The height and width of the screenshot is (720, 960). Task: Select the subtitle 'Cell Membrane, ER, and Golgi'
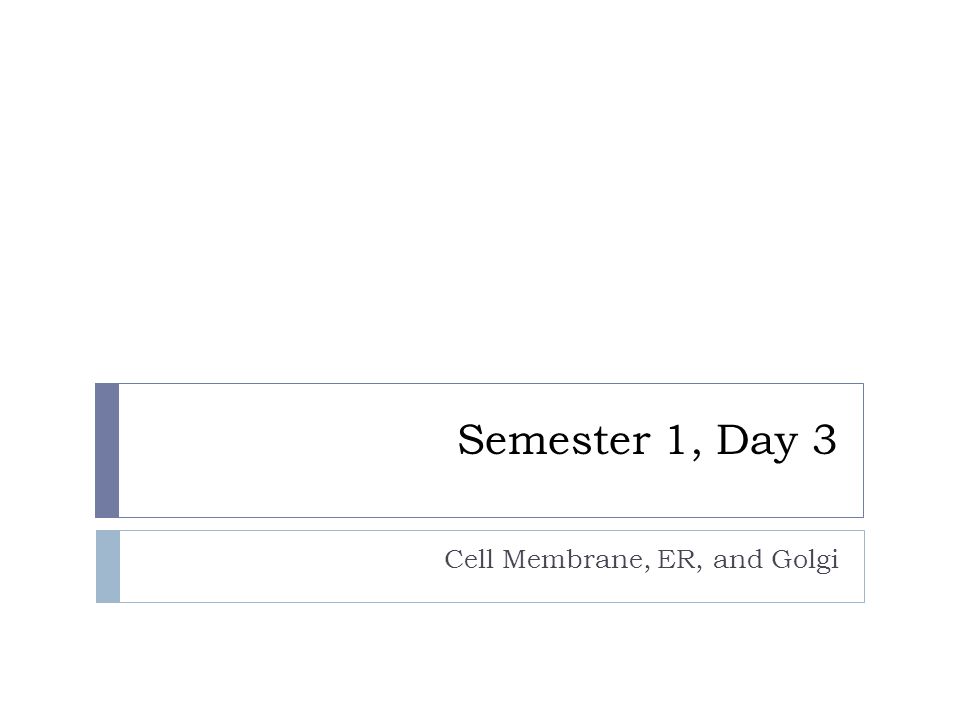click(641, 560)
